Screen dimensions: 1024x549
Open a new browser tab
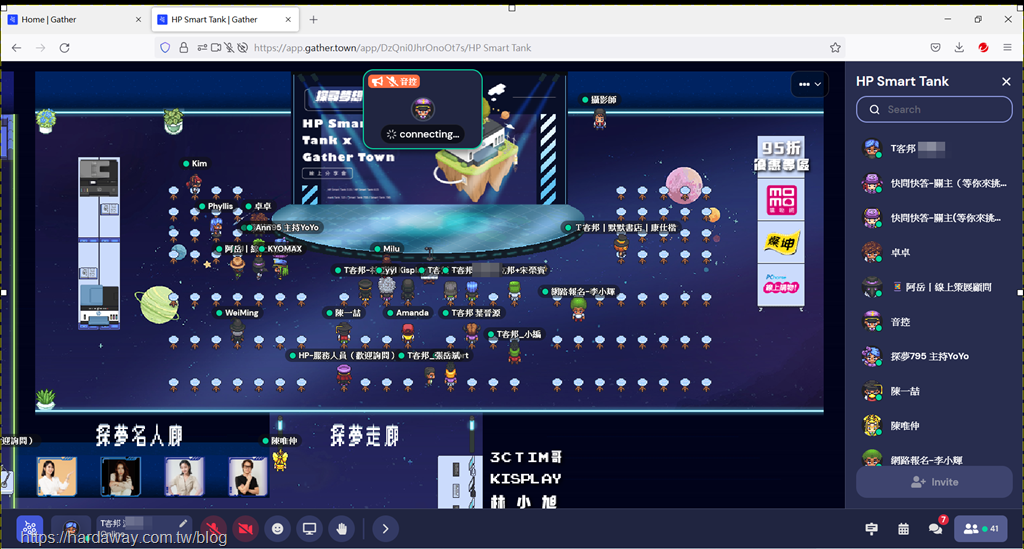313,20
